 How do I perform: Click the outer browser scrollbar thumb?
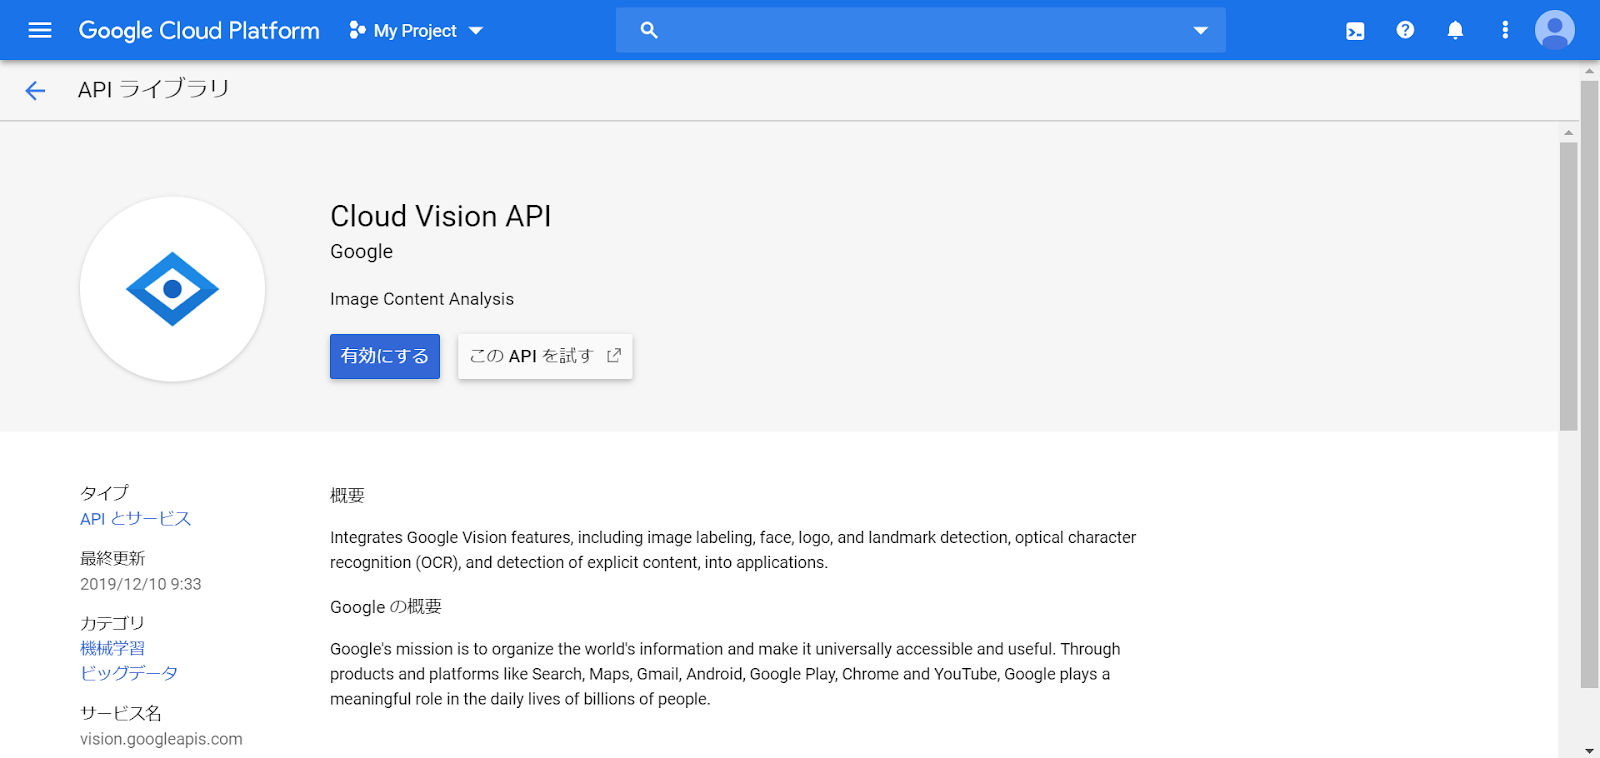1589,384
